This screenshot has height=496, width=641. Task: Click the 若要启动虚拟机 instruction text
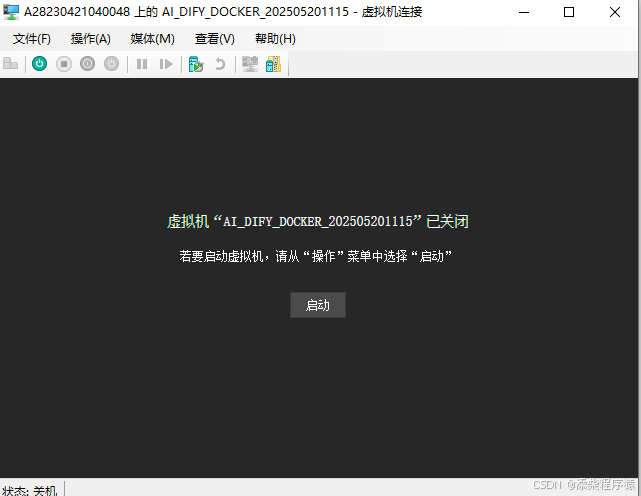coord(316,256)
